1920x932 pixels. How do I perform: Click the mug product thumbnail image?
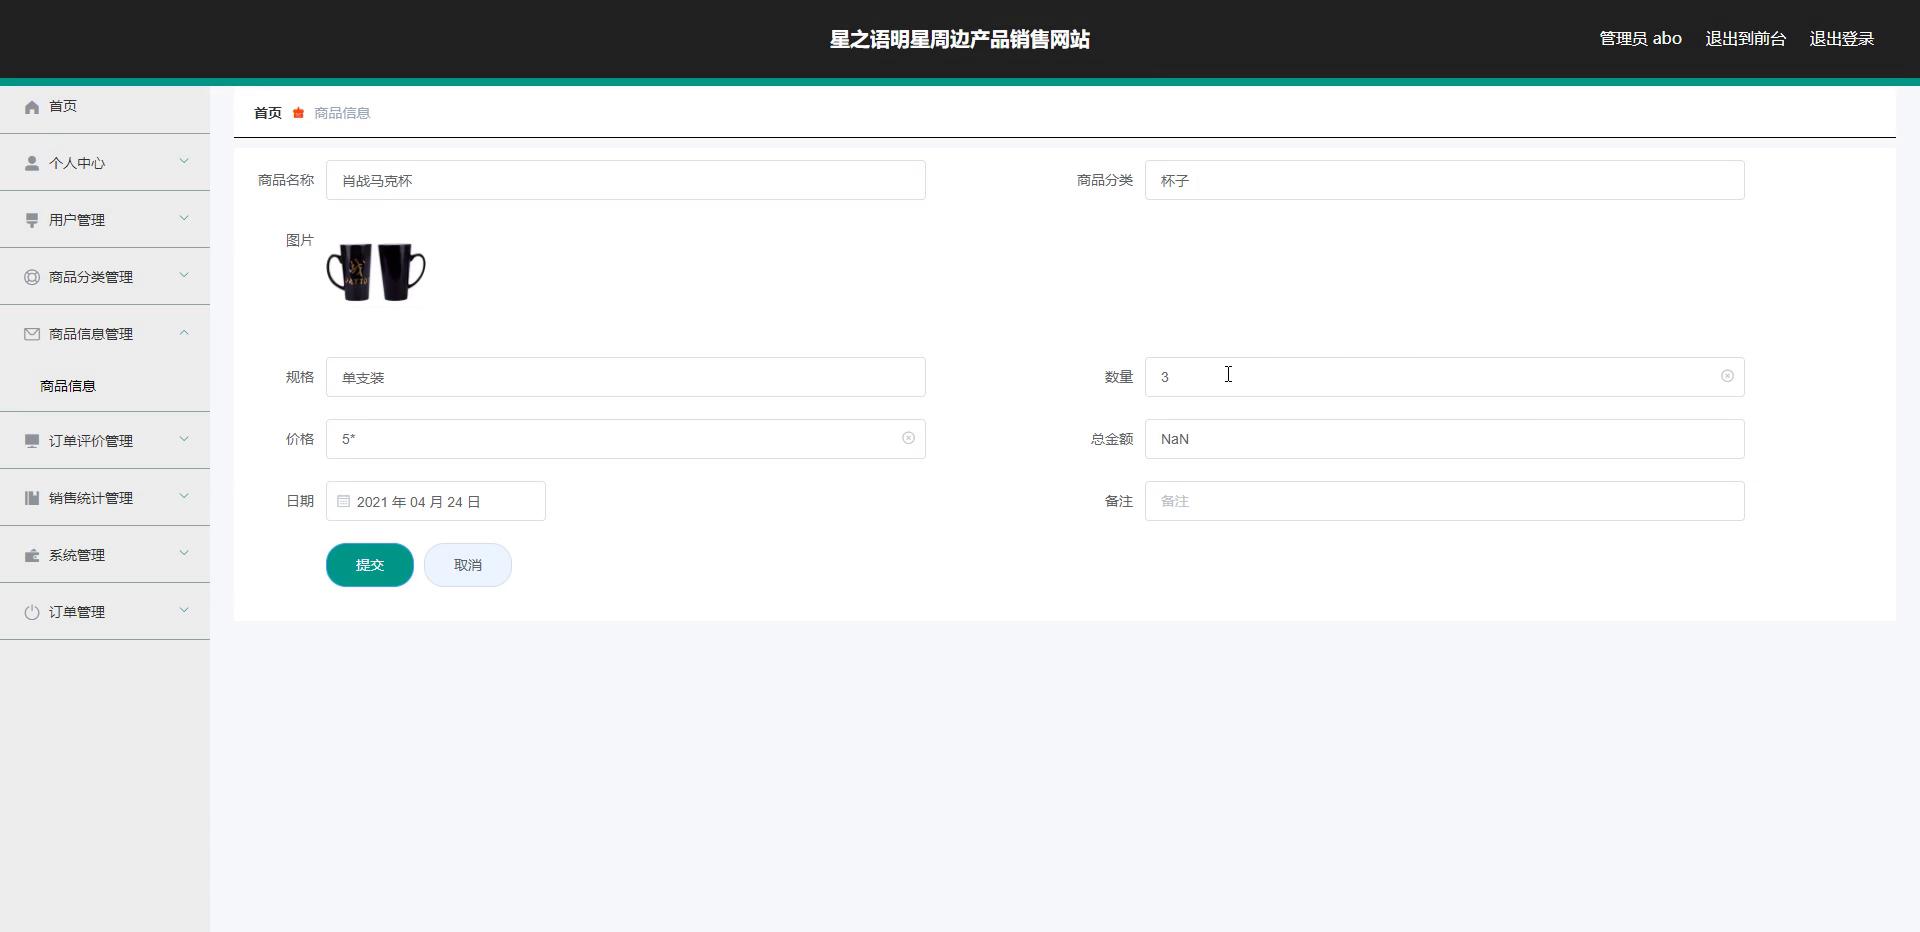point(376,271)
